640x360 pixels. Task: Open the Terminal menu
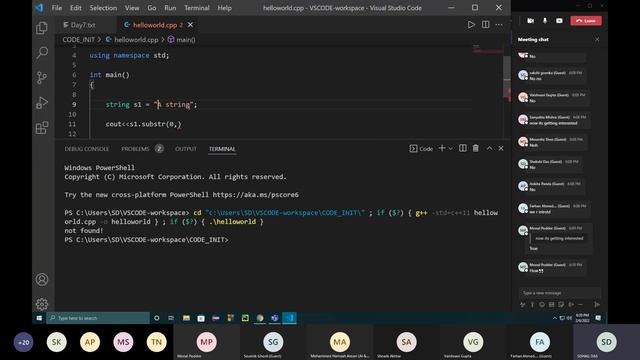click(x=197, y=8)
